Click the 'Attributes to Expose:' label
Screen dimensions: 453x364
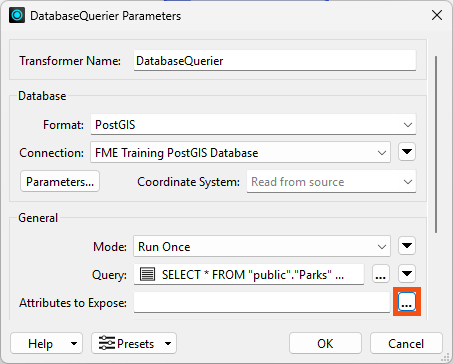tap(73, 303)
